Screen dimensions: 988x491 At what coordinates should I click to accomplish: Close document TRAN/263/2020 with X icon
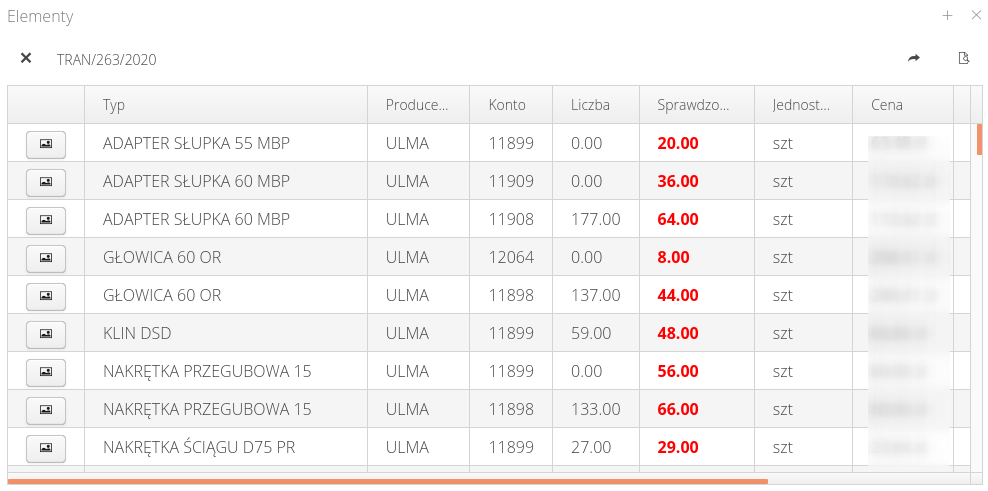(26, 59)
